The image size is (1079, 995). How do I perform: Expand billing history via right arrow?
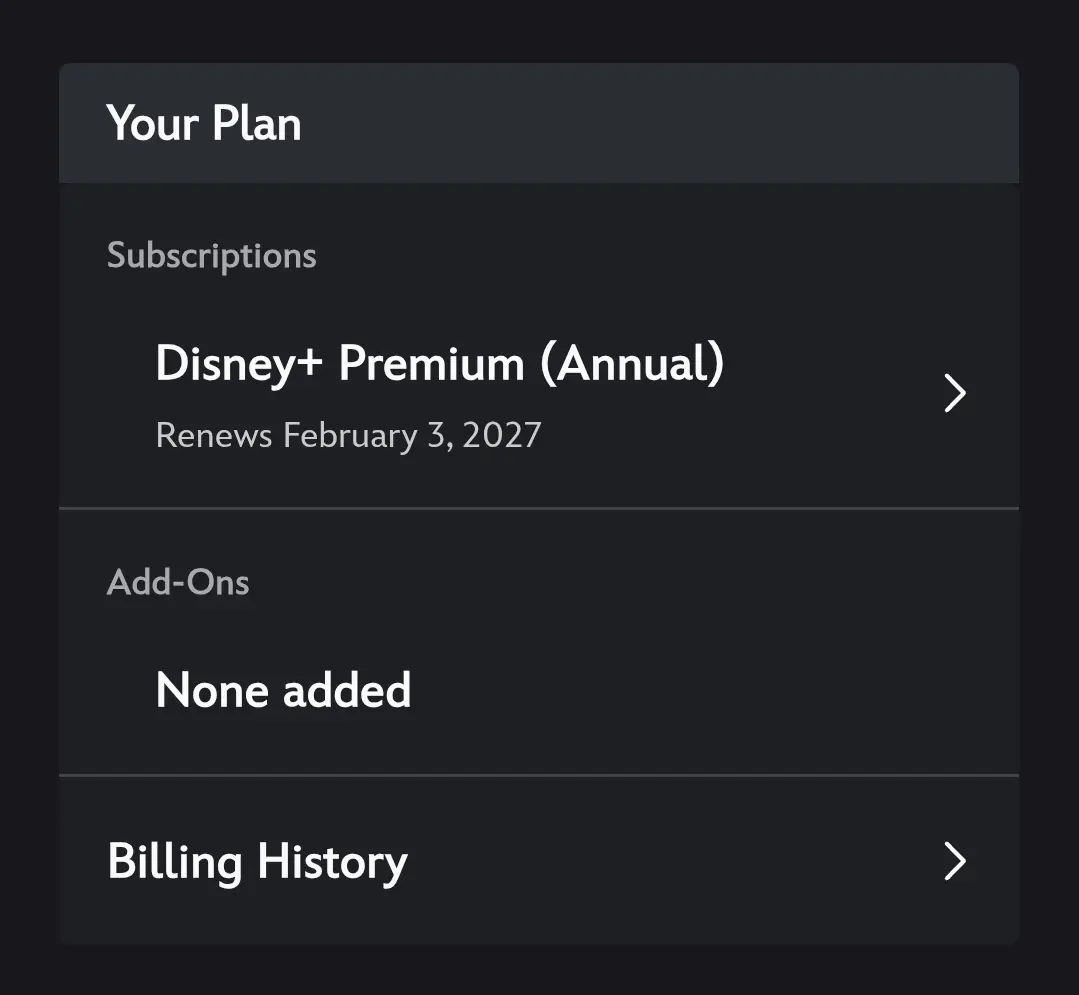click(x=955, y=861)
